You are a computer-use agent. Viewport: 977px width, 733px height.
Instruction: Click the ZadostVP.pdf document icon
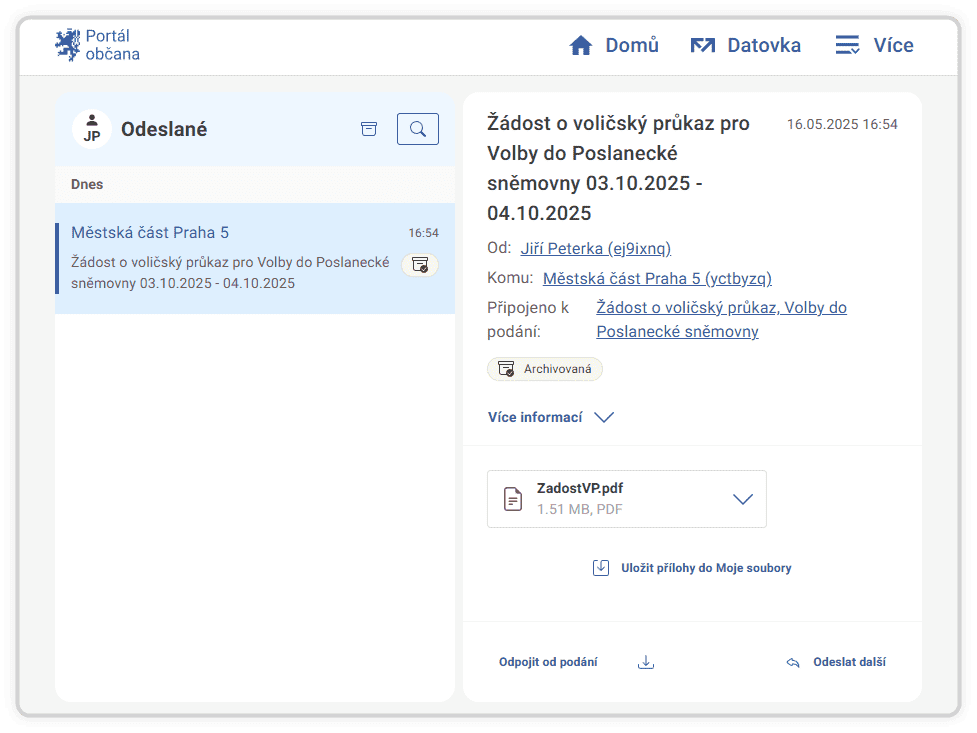513,499
